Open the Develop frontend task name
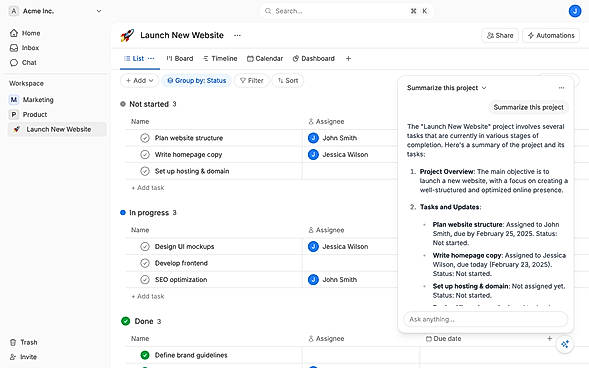The width and height of the screenshot is (589, 368). pos(181,263)
